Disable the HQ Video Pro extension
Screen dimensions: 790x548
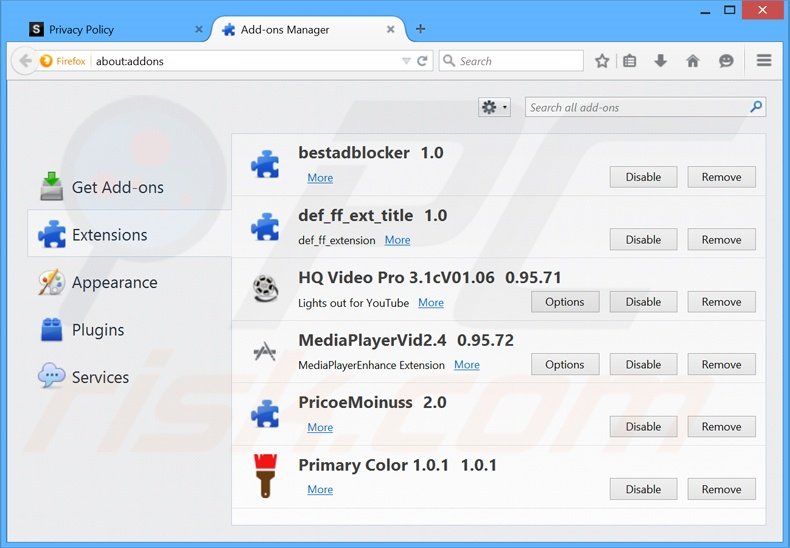(643, 302)
